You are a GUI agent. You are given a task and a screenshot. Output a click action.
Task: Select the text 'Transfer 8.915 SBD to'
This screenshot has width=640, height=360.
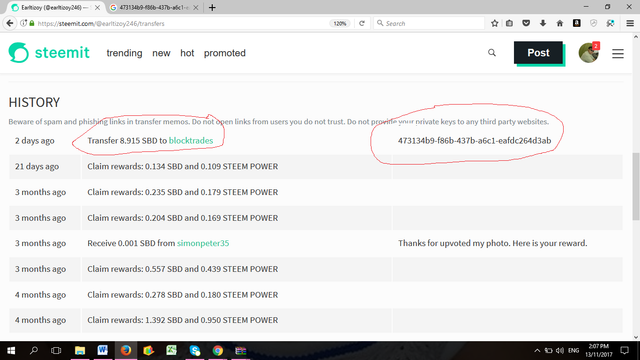(127, 140)
